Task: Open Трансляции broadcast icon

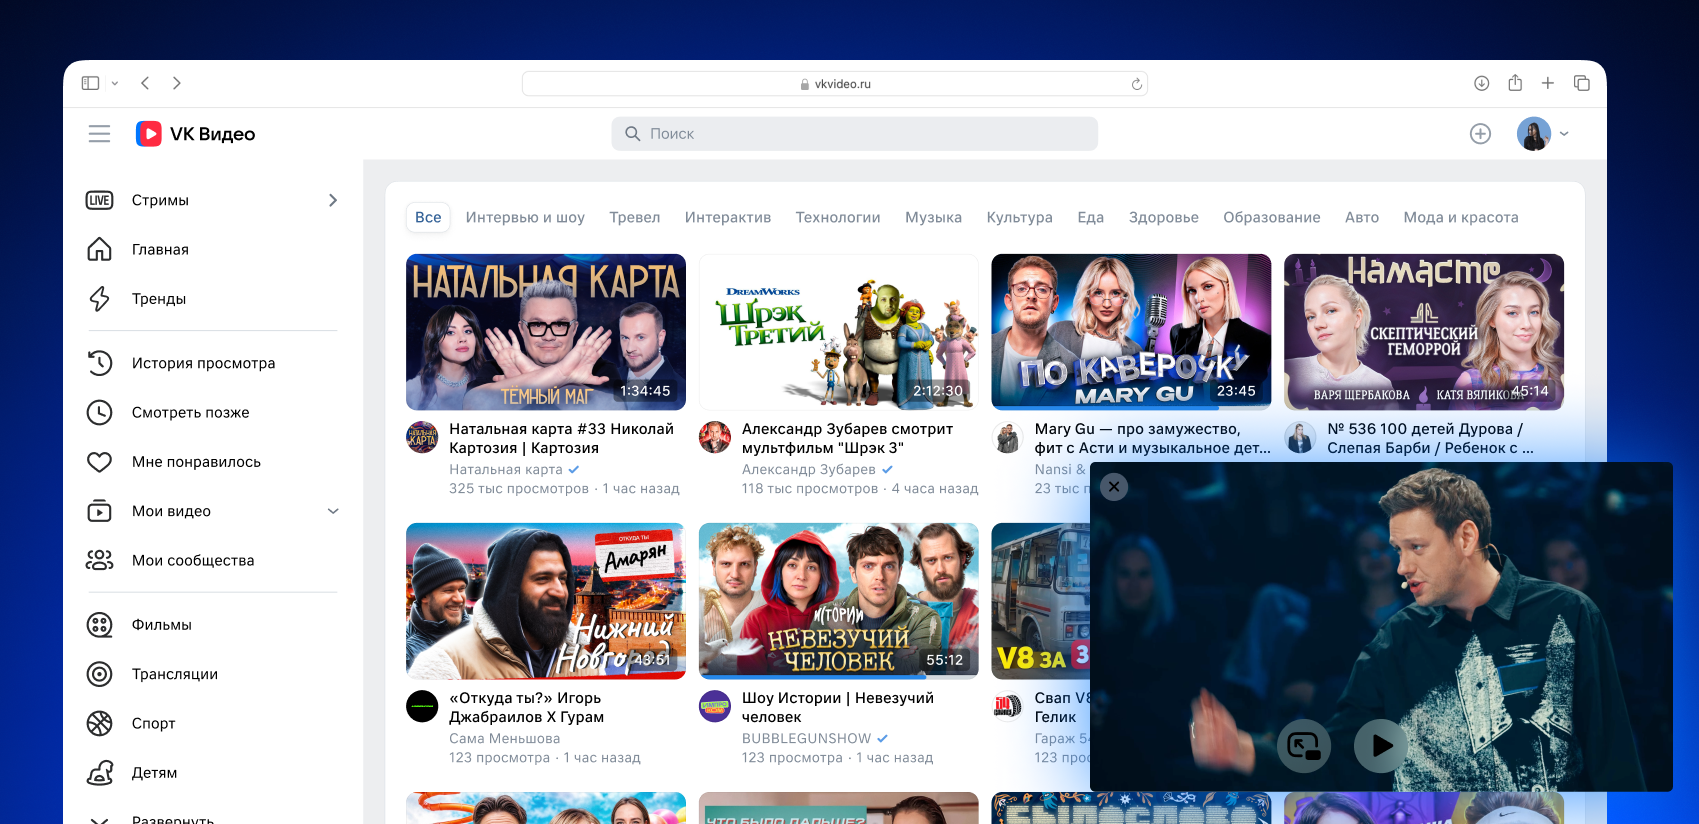Action: pos(99,674)
